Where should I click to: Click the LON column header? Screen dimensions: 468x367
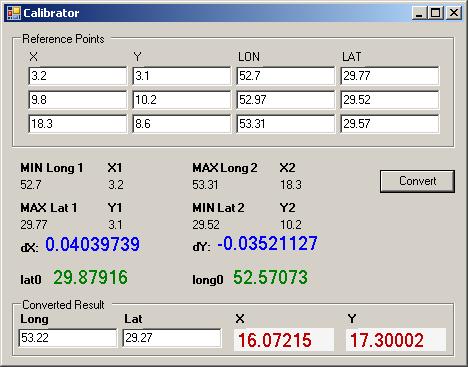click(x=249, y=57)
